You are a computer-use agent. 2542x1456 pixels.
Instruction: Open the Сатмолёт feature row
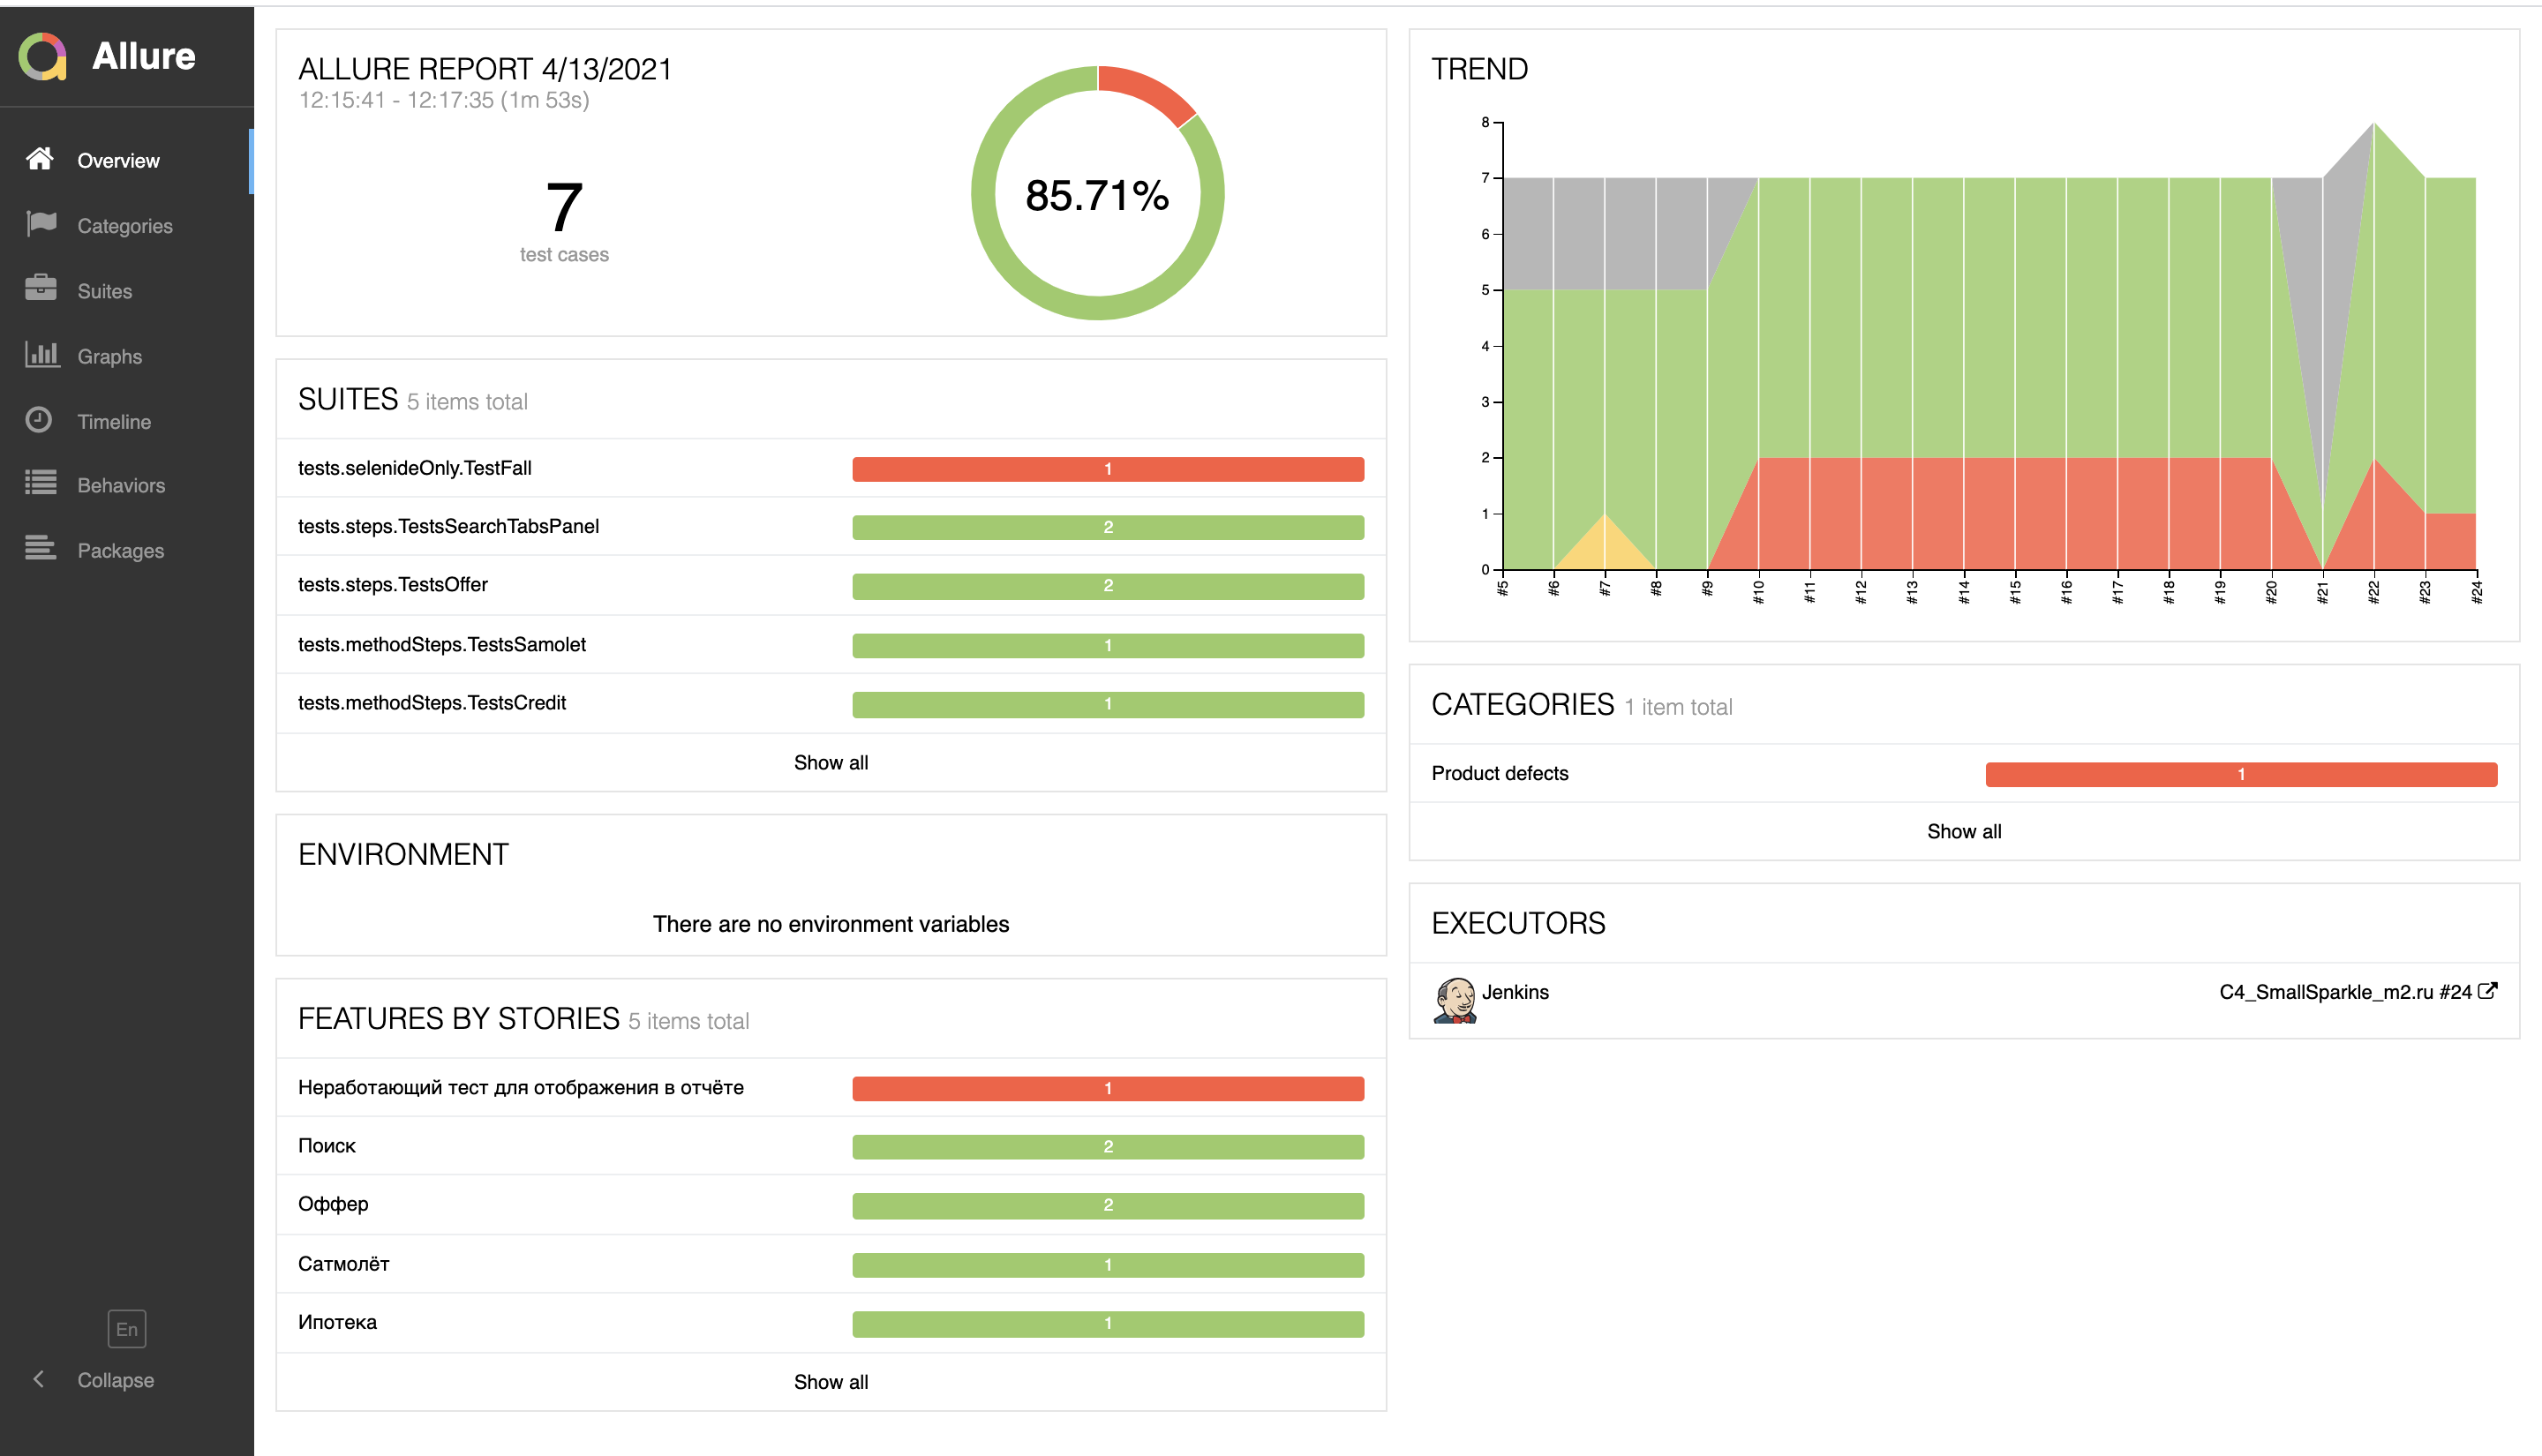[x=831, y=1264]
